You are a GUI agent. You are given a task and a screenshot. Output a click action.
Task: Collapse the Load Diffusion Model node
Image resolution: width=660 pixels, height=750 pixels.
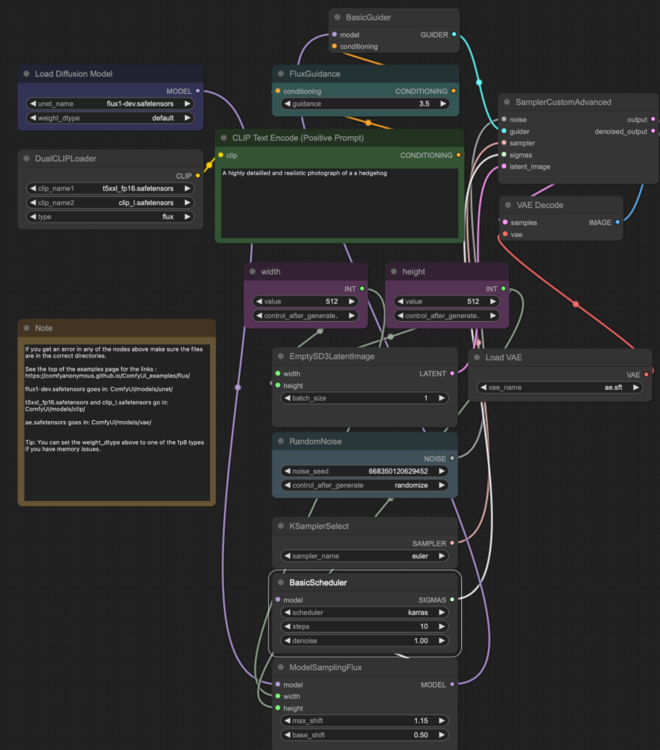click(x=27, y=74)
